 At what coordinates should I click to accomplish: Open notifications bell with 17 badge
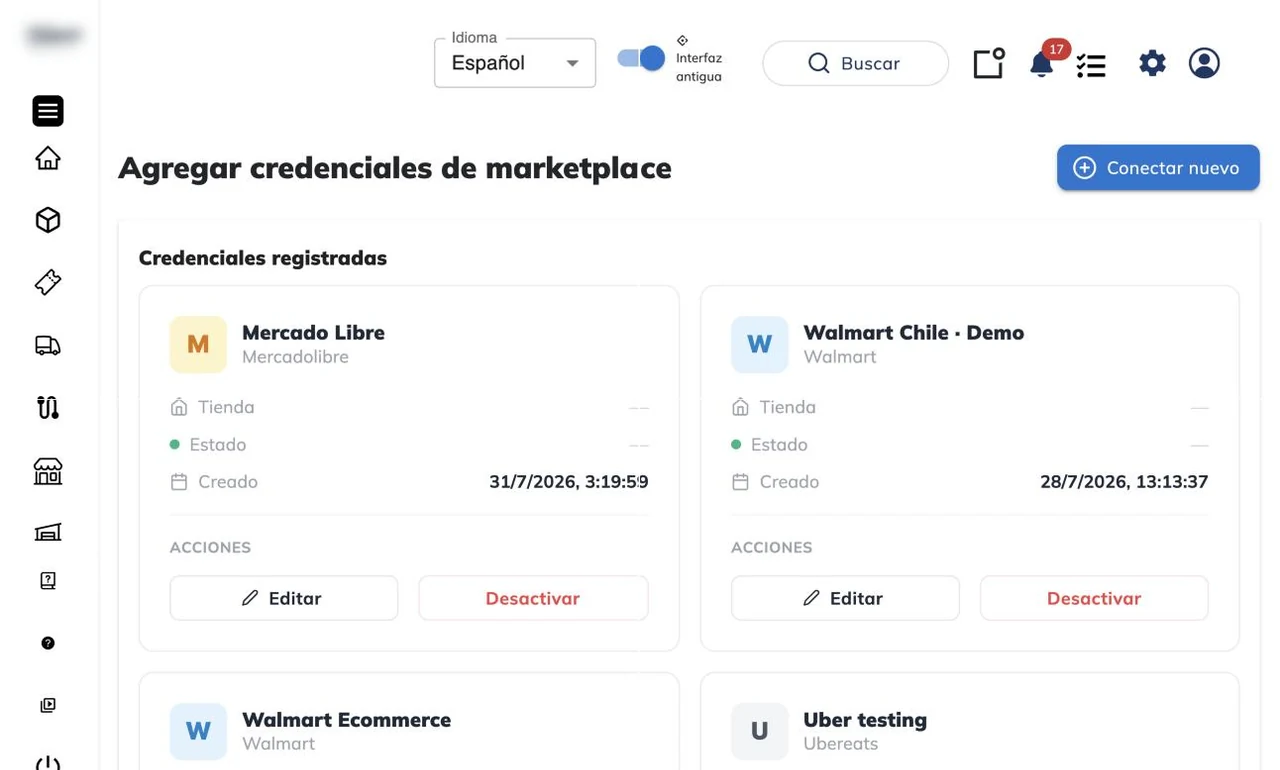[x=1042, y=64]
